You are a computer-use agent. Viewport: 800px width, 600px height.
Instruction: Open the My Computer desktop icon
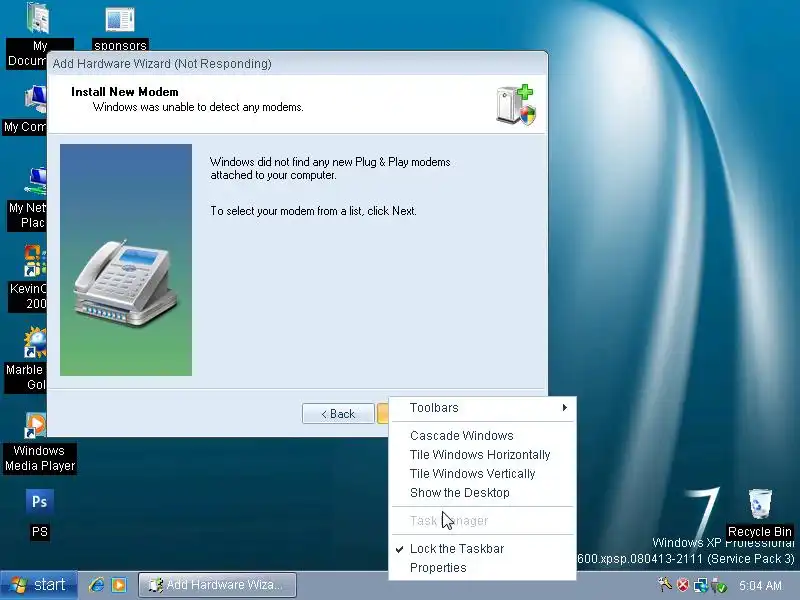coord(36,99)
